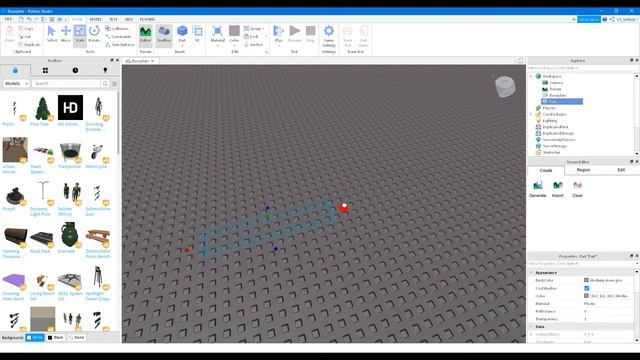Open Game Settings
This screenshot has width=640, height=360.
point(329,36)
